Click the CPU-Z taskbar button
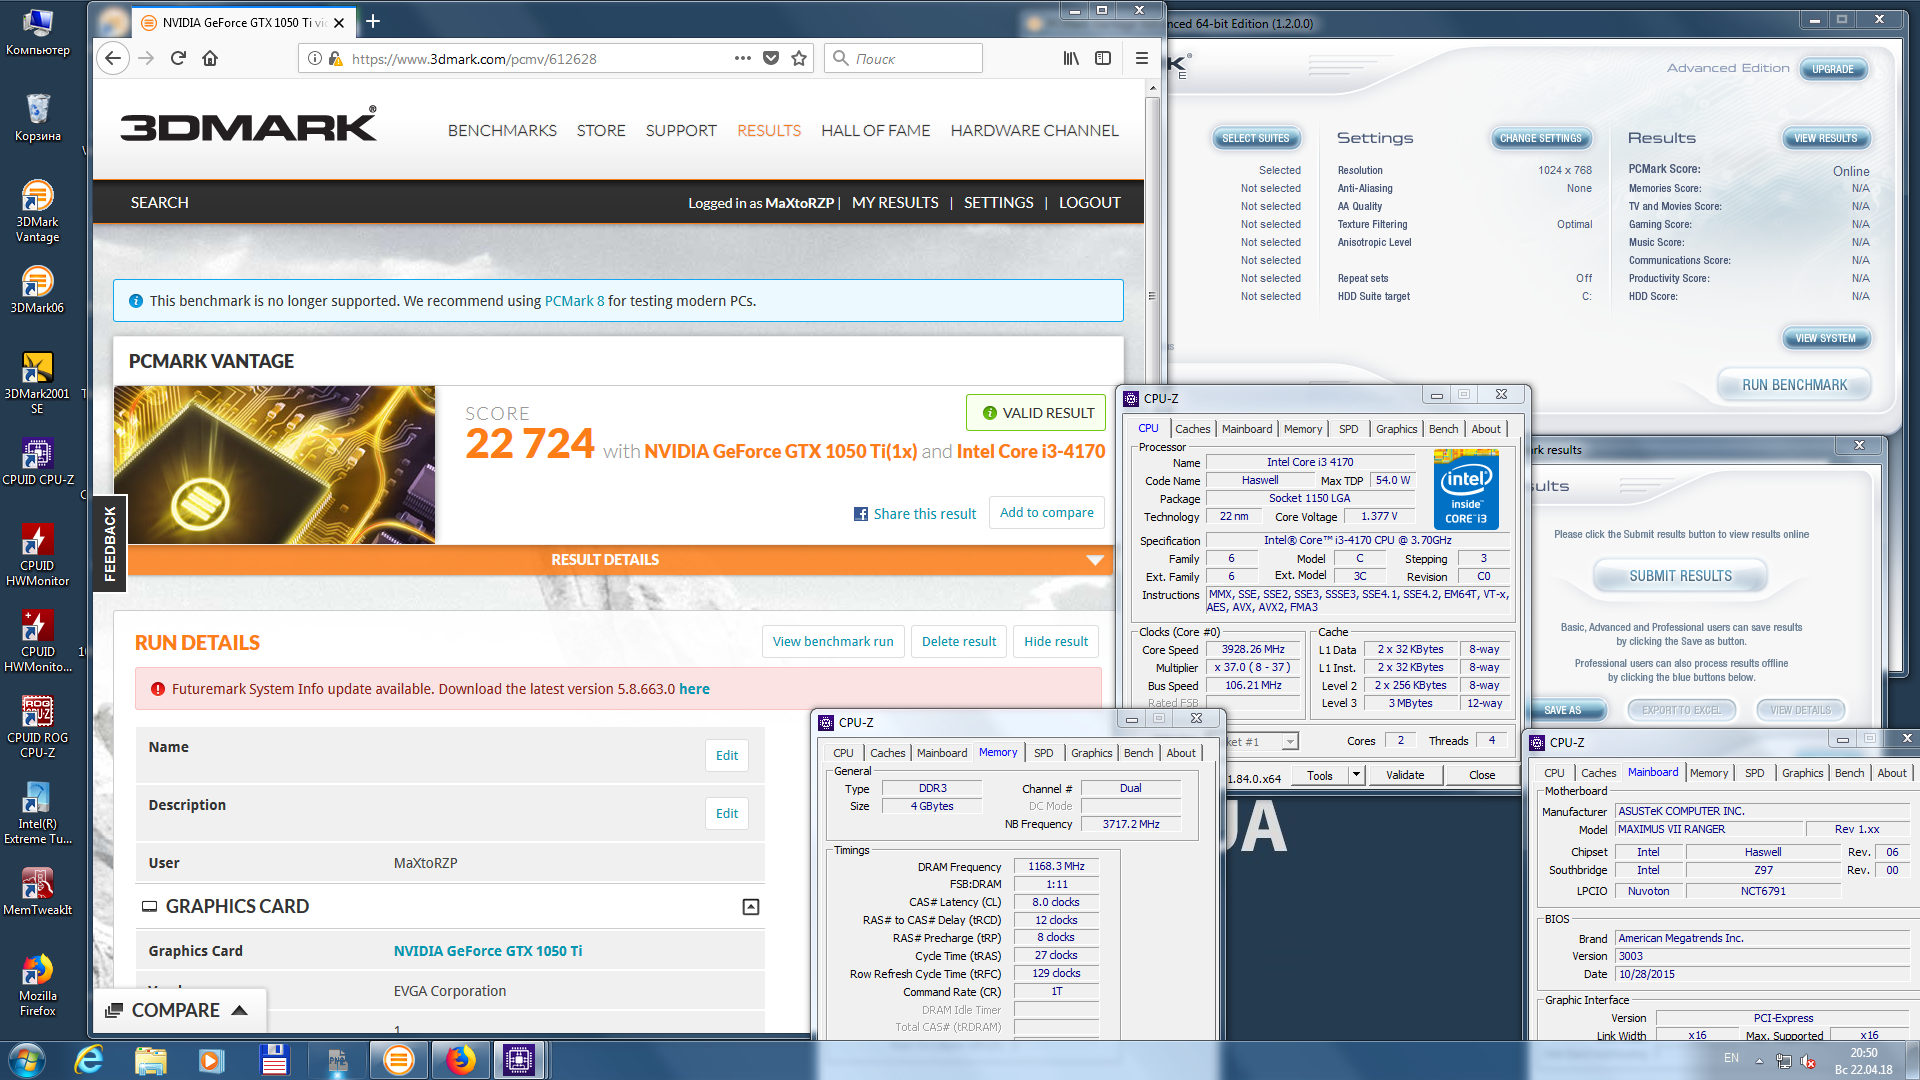Image resolution: width=1920 pixels, height=1080 pixels. (x=519, y=1060)
